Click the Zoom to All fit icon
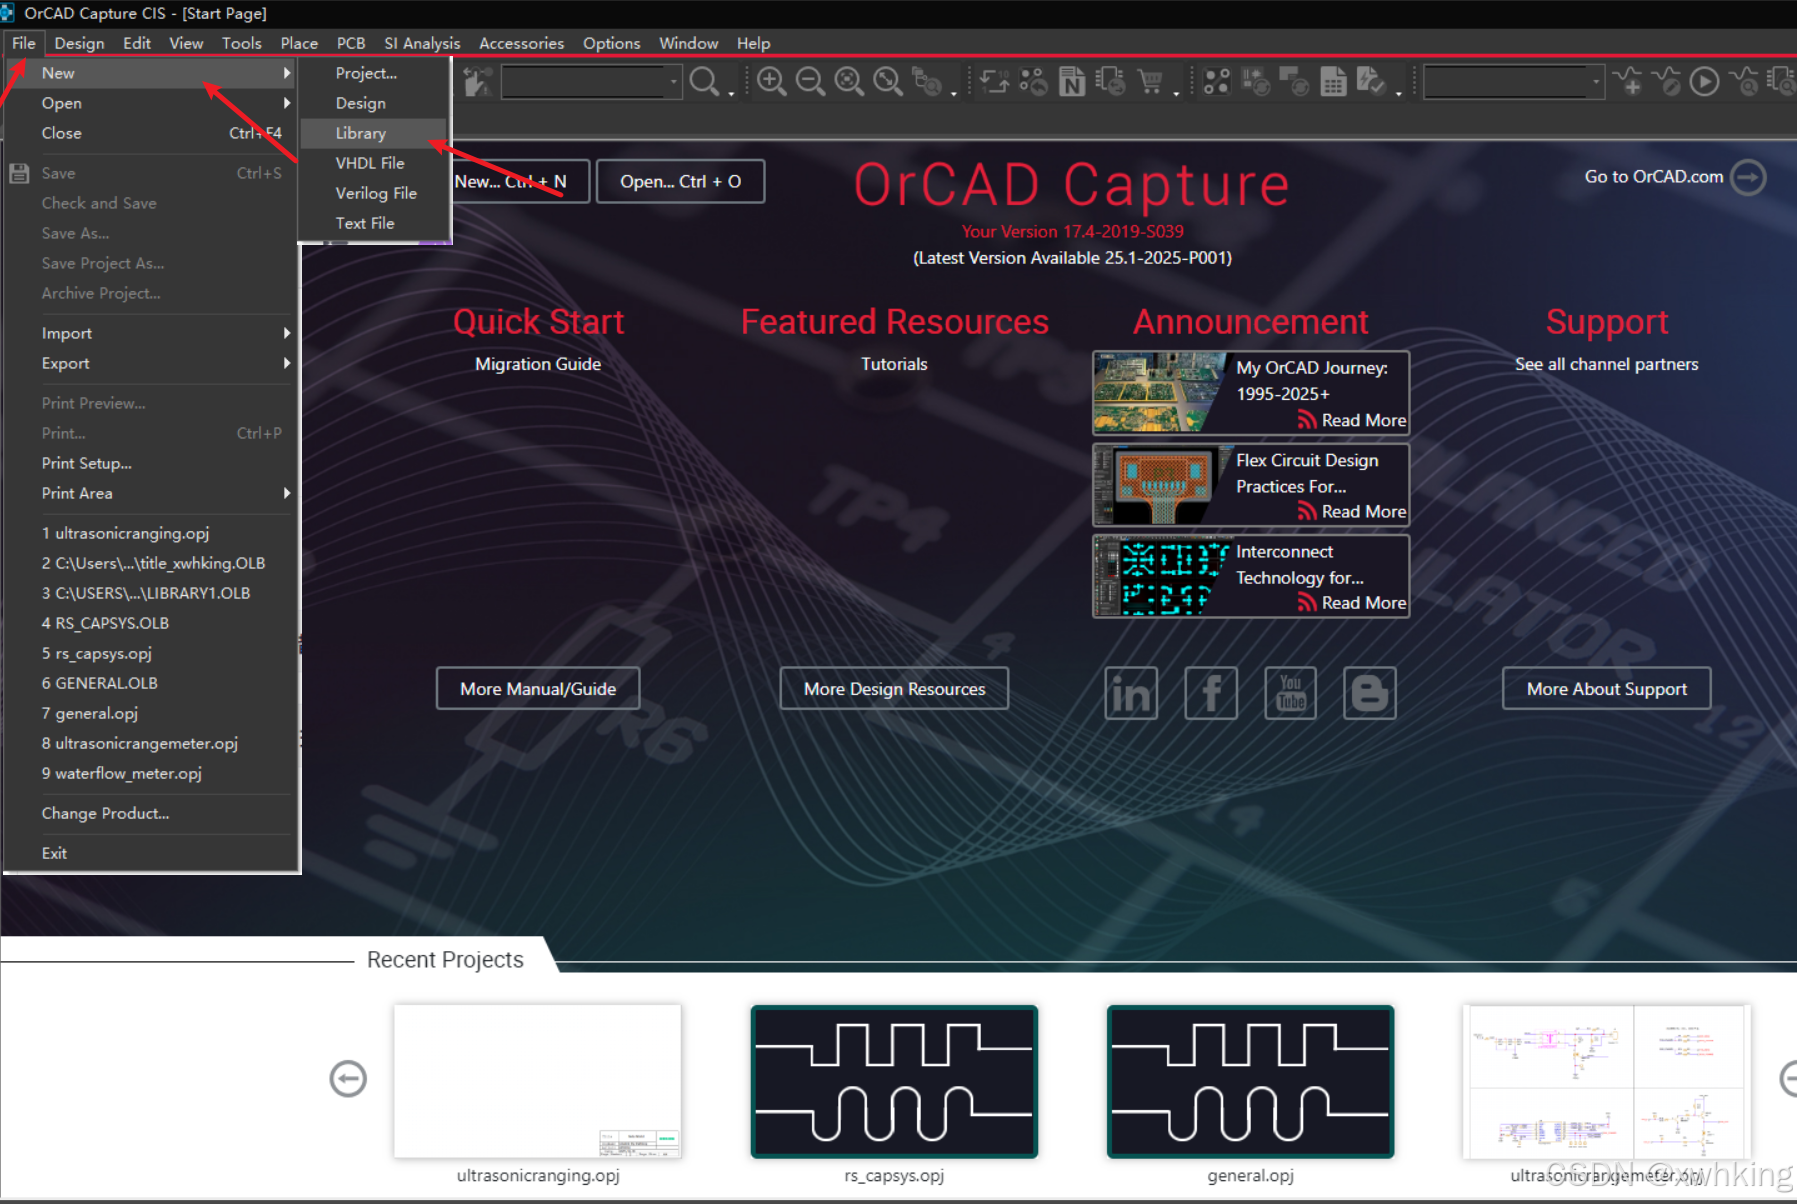1797x1204 pixels. tap(888, 82)
